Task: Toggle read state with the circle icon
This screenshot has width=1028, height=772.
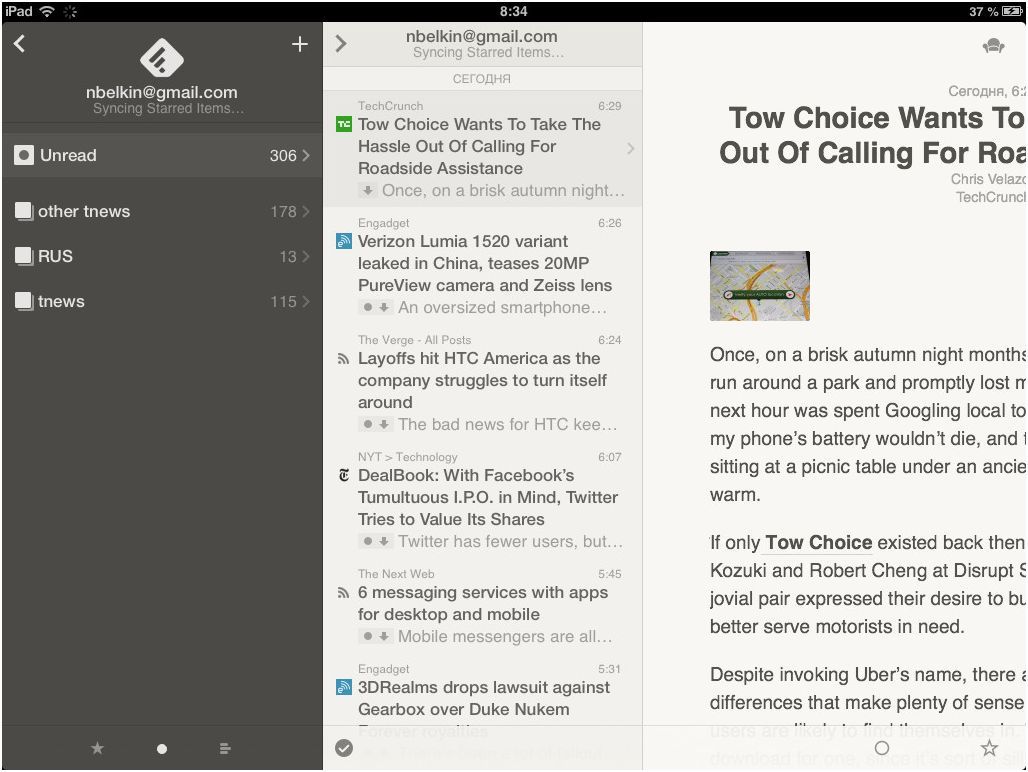Action: [x=882, y=747]
